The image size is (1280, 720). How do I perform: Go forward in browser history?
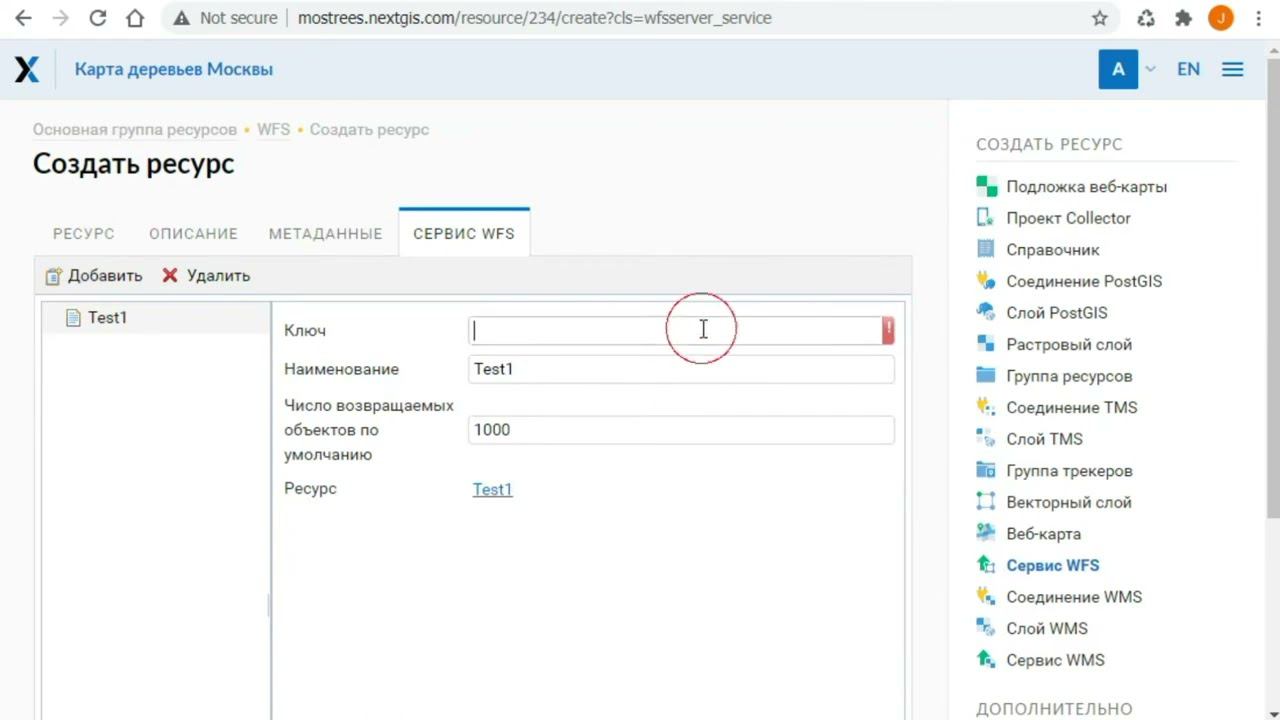(60, 18)
